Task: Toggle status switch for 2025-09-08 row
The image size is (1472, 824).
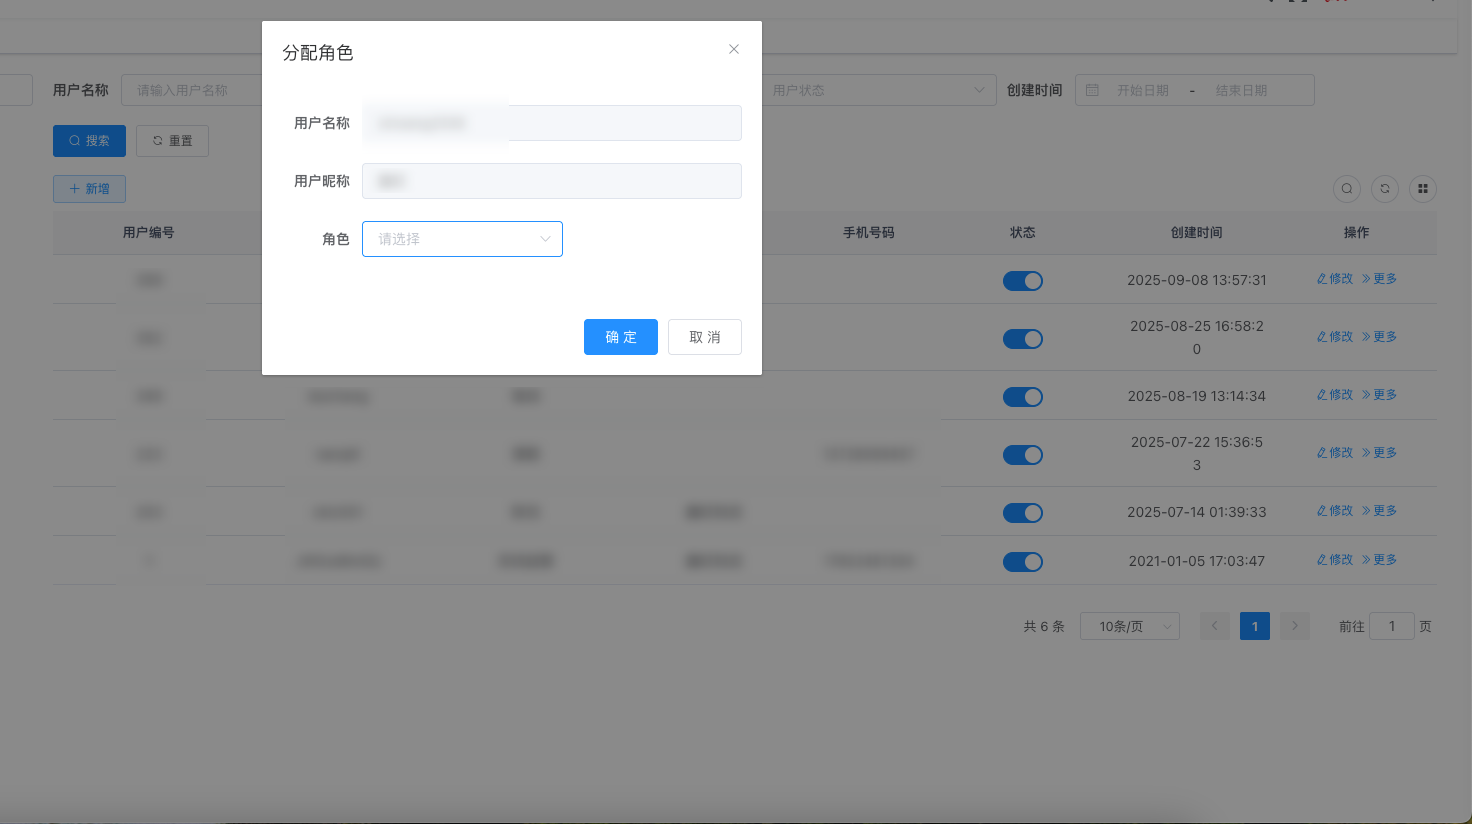Action: pyautogui.click(x=1023, y=281)
